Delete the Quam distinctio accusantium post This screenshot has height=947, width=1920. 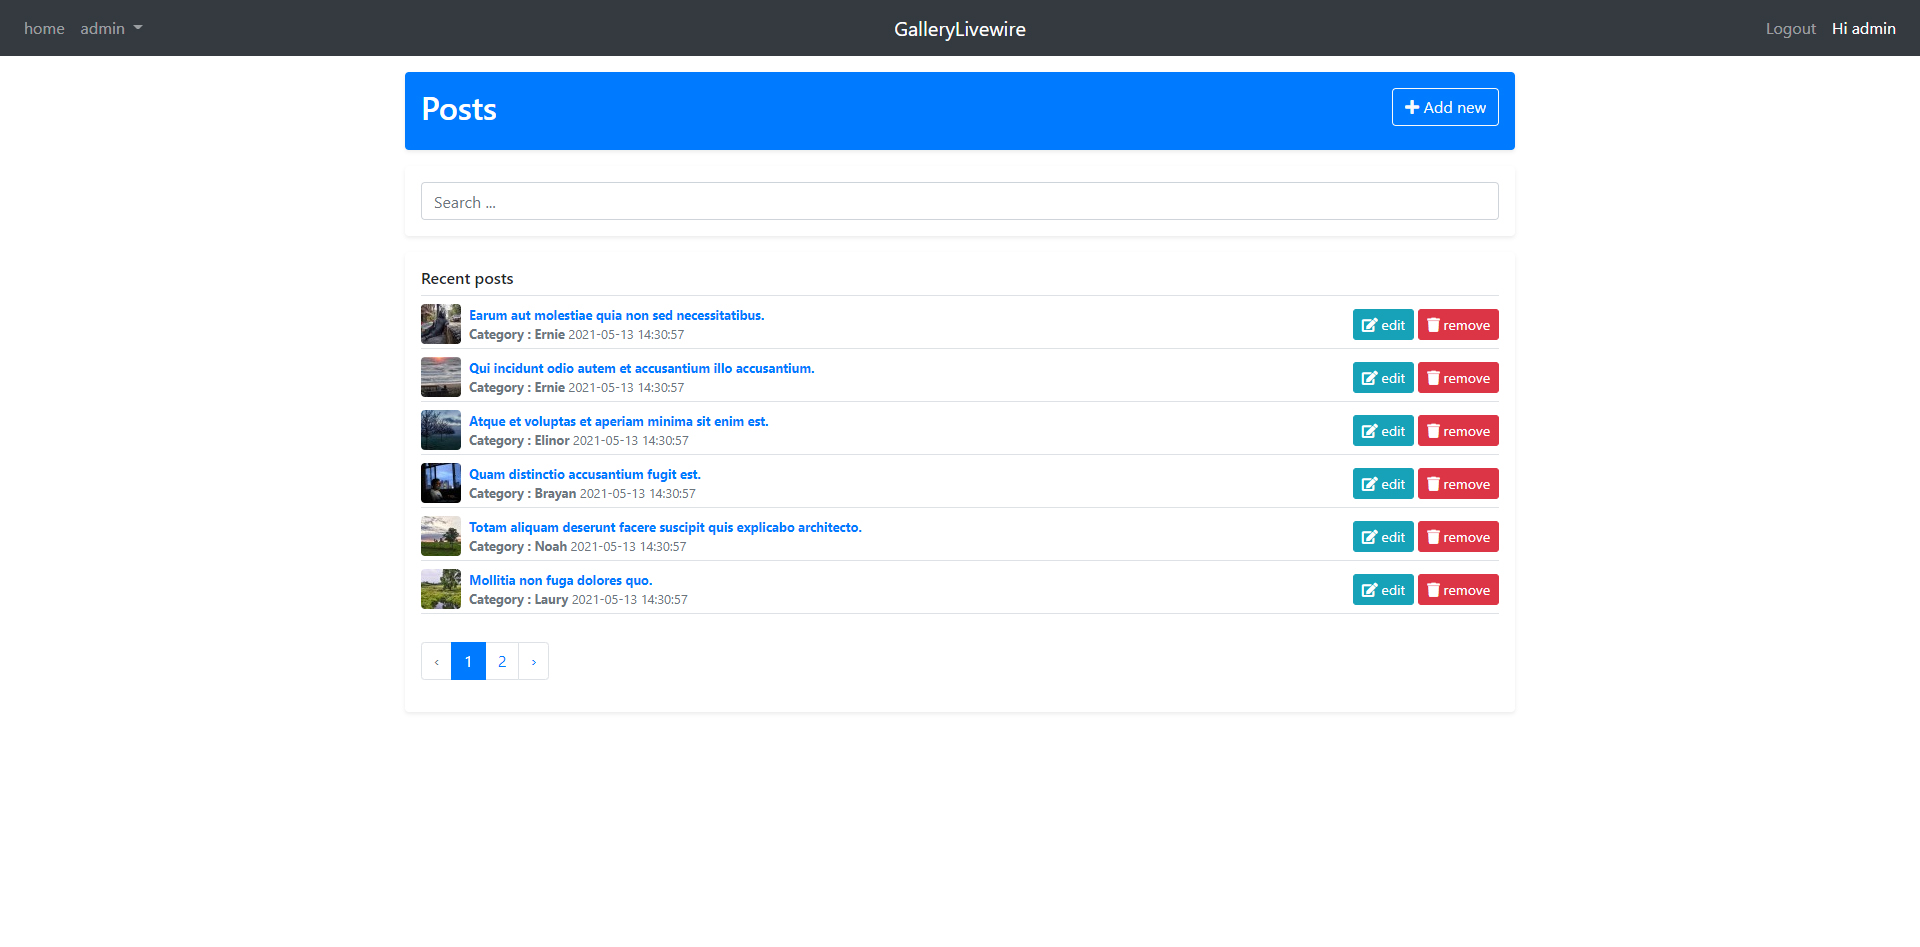pyautogui.click(x=1457, y=484)
